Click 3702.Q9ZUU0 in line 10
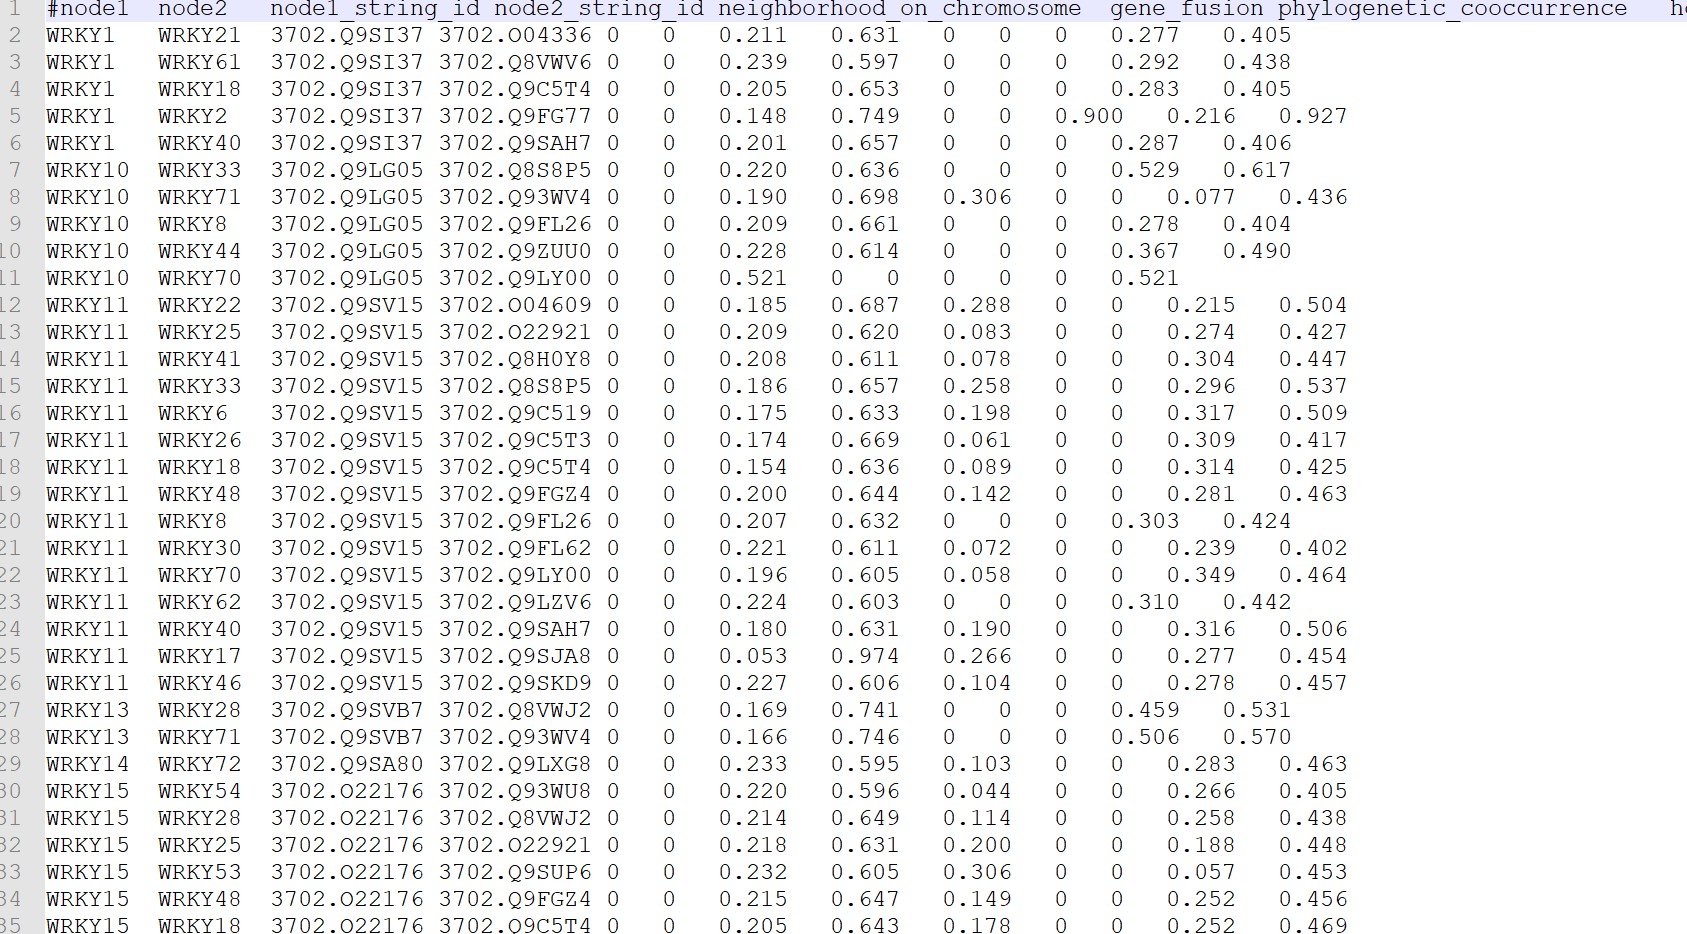 (515, 251)
